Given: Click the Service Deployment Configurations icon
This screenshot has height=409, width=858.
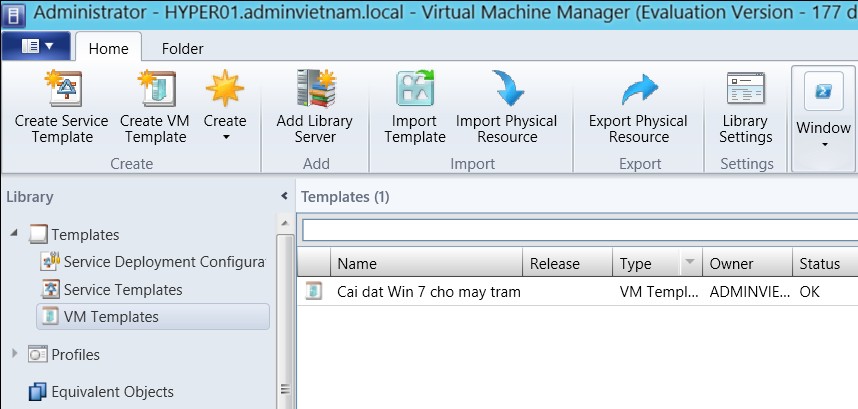Looking at the screenshot, I should click(x=50, y=261).
